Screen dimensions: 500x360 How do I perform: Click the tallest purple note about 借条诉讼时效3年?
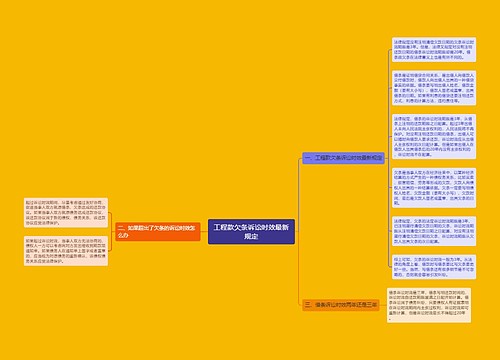434,136
